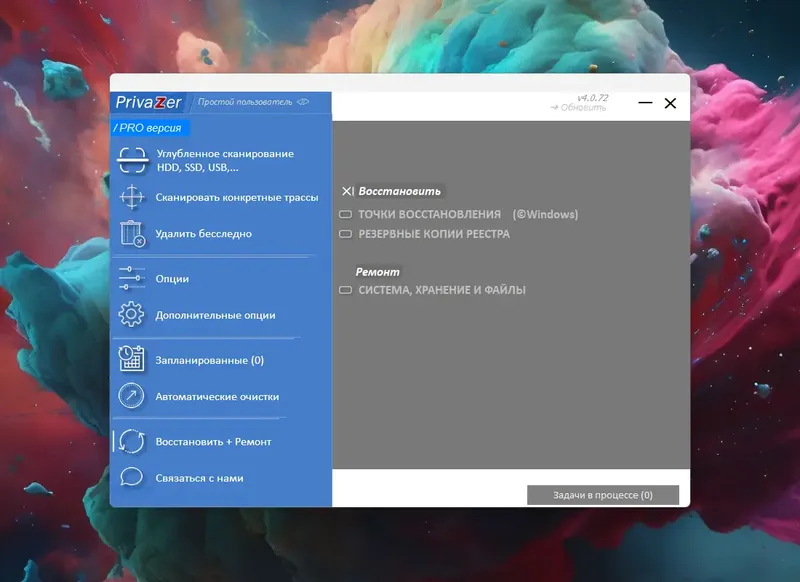
Task: Click the Автоматические очистки clock icon
Action: pyautogui.click(x=130, y=396)
